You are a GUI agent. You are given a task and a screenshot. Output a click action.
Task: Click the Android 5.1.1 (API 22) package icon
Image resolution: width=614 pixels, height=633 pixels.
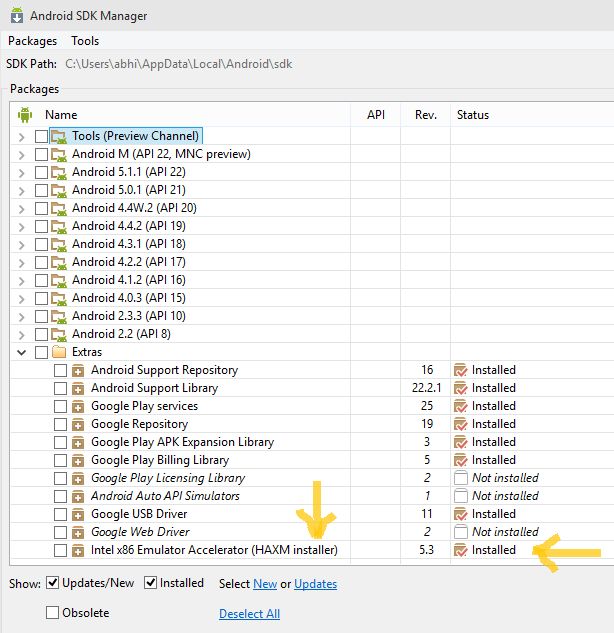[59, 172]
